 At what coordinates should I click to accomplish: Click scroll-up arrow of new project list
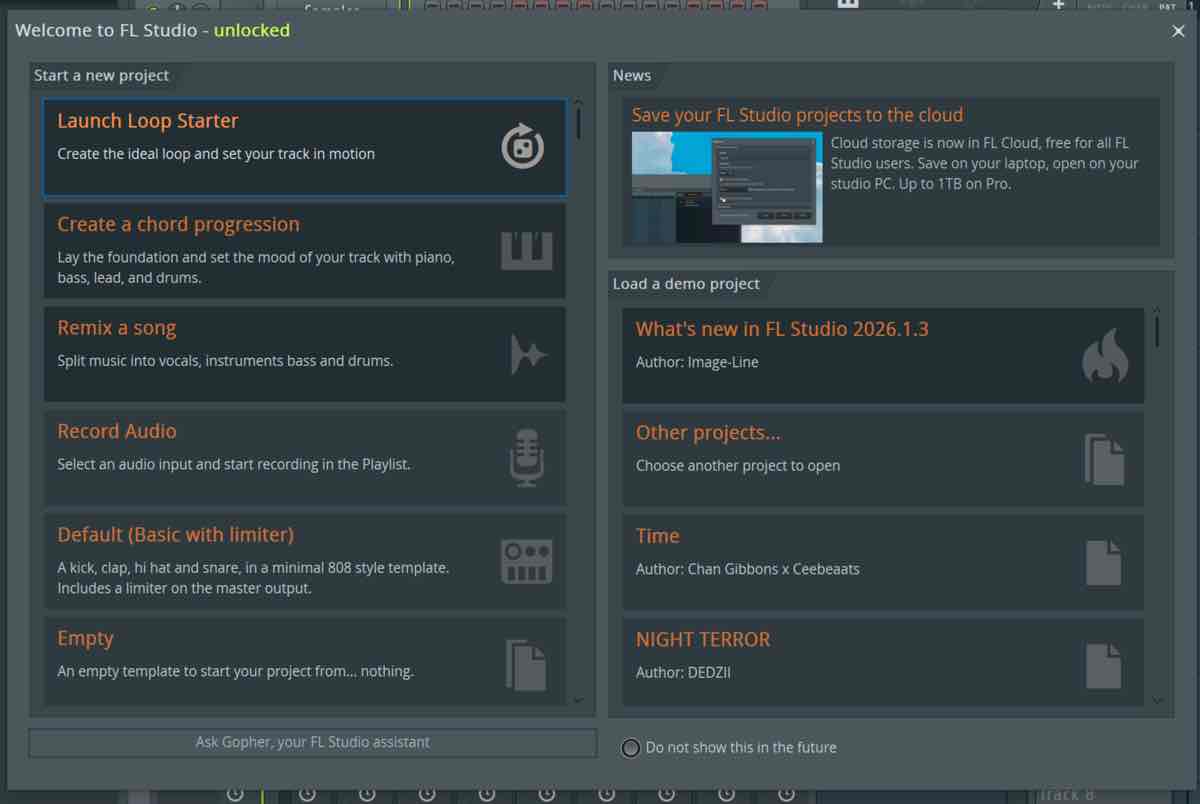[x=578, y=101]
